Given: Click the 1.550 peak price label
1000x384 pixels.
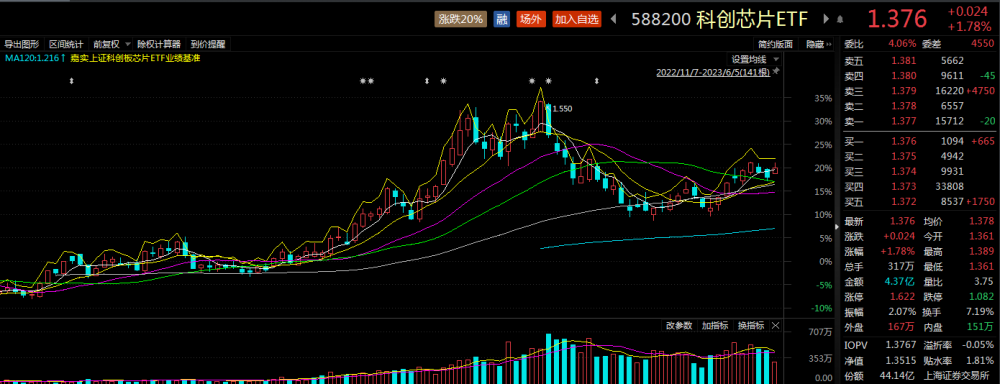Looking at the screenshot, I should [562, 109].
